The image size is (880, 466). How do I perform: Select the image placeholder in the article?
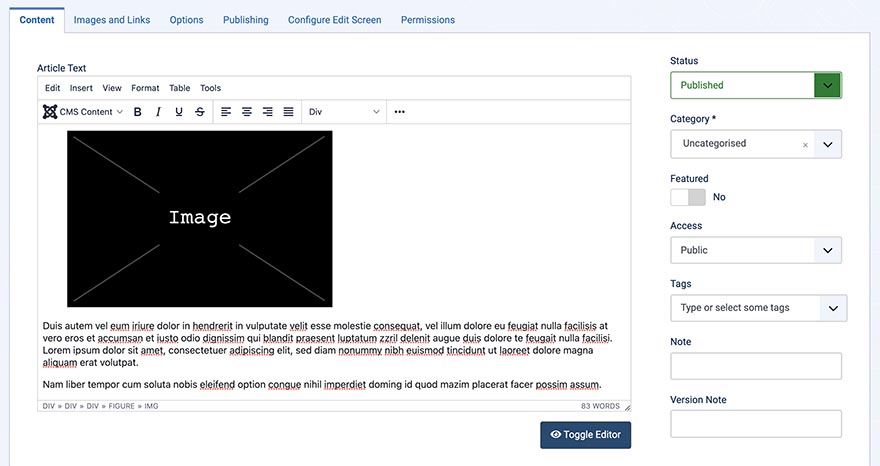click(x=200, y=218)
